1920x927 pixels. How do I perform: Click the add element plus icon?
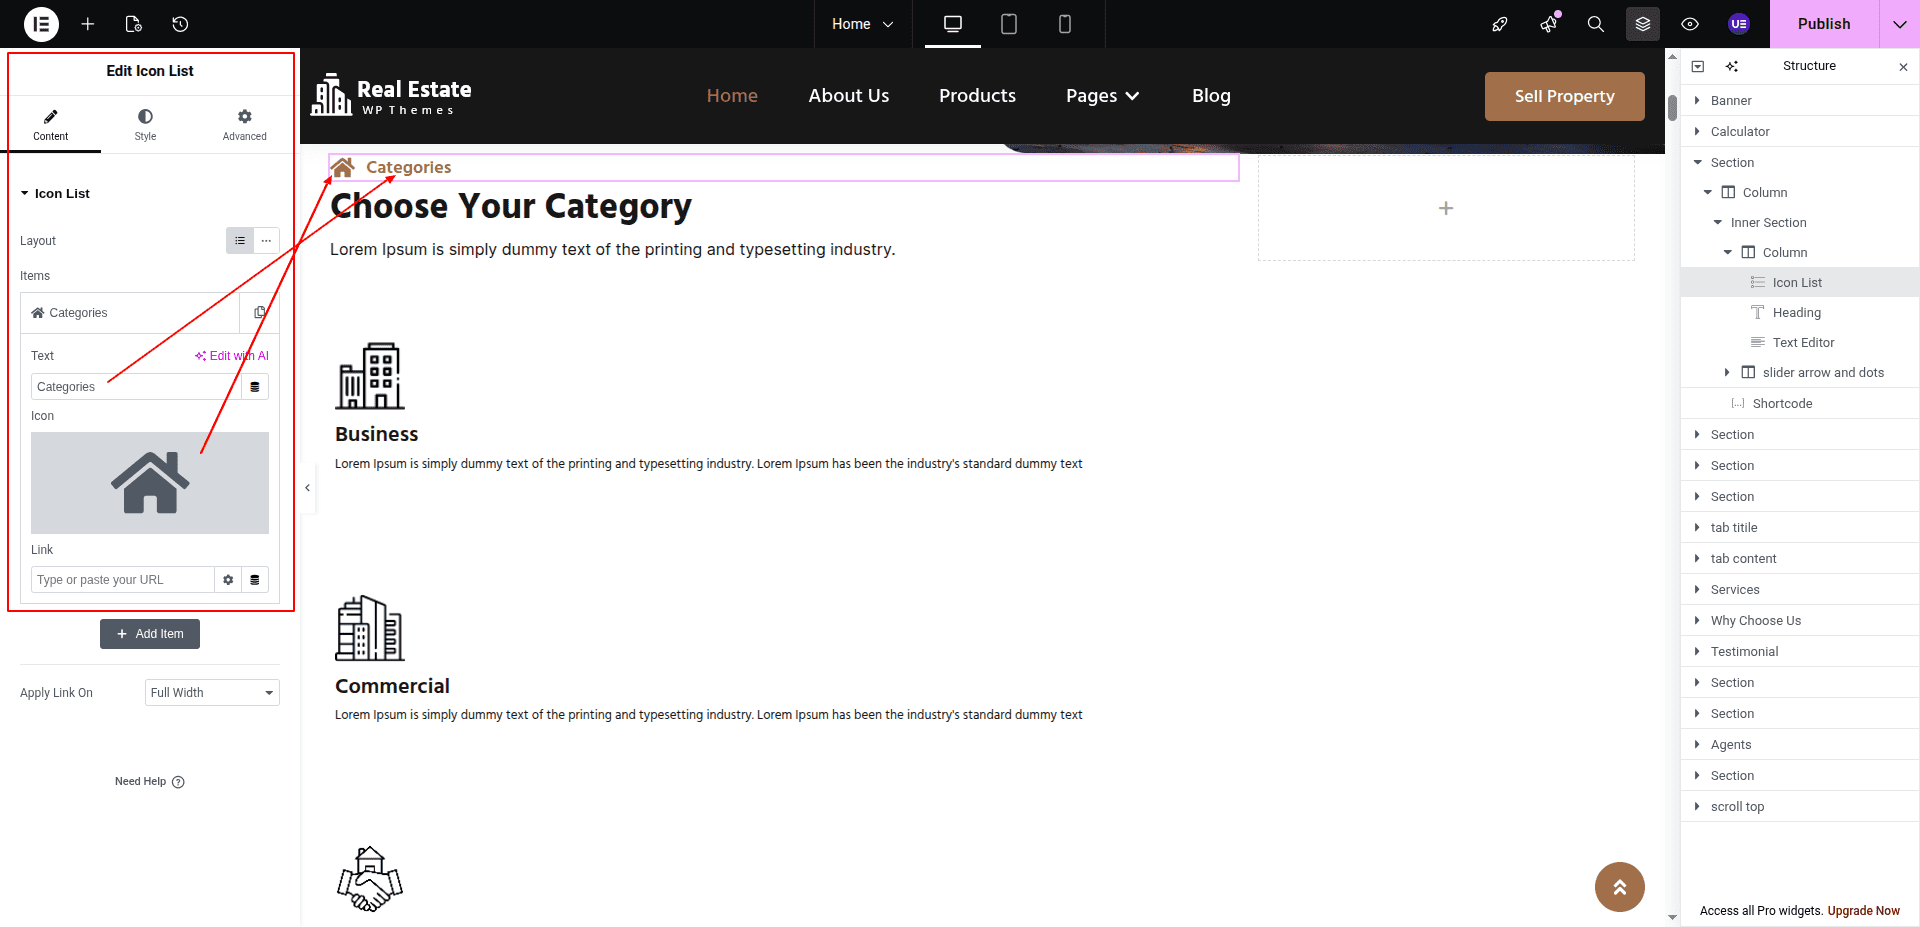click(x=88, y=24)
